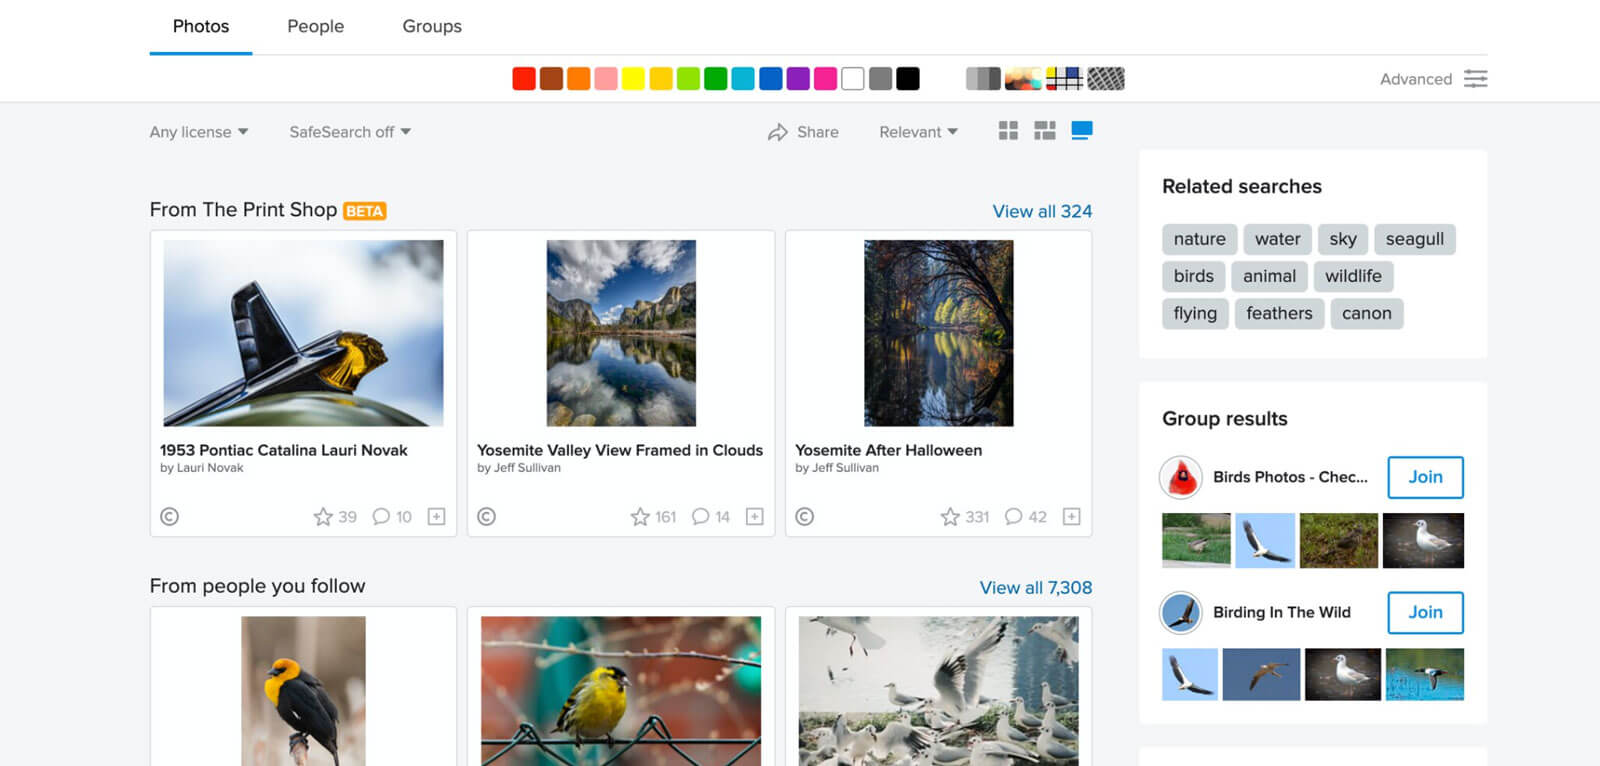Screen dimensions: 1600x766
Task: Open the Relevant sort dropdown
Action: [x=918, y=132]
